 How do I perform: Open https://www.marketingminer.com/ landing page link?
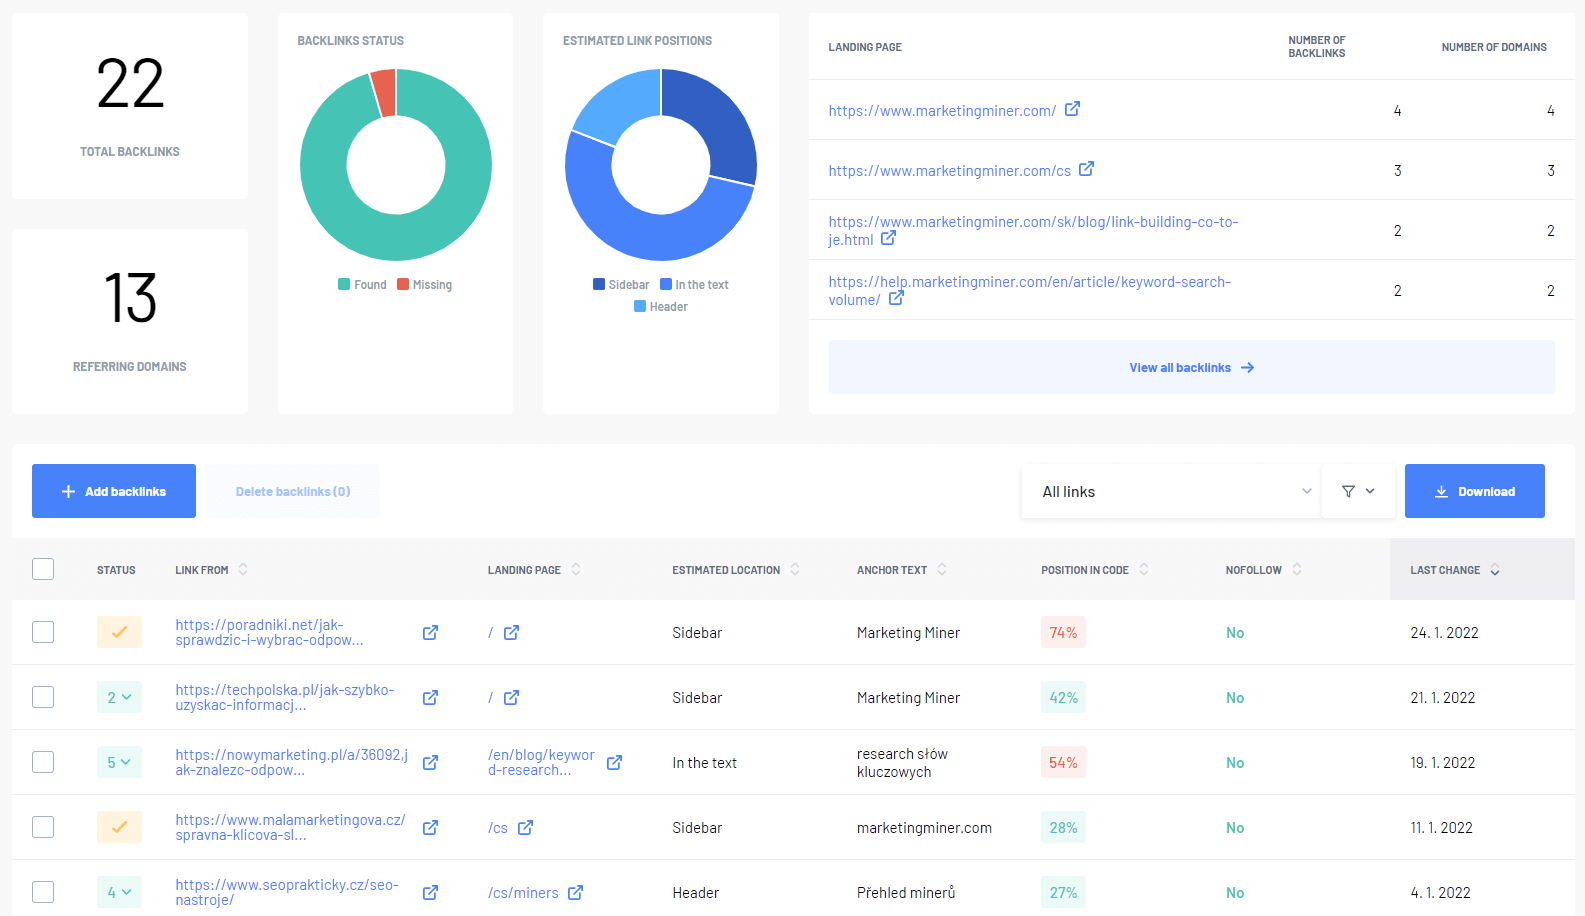point(942,111)
